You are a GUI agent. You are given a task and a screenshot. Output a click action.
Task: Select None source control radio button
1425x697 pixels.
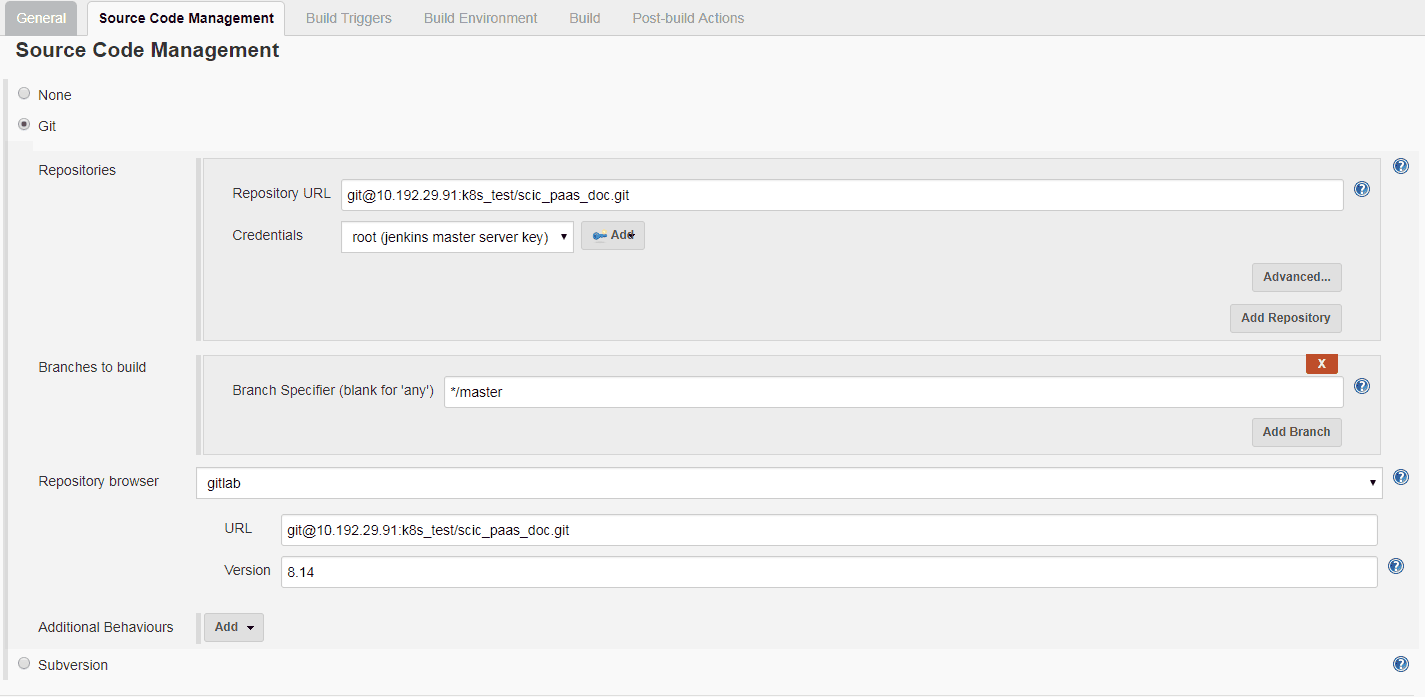click(x=24, y=94)
